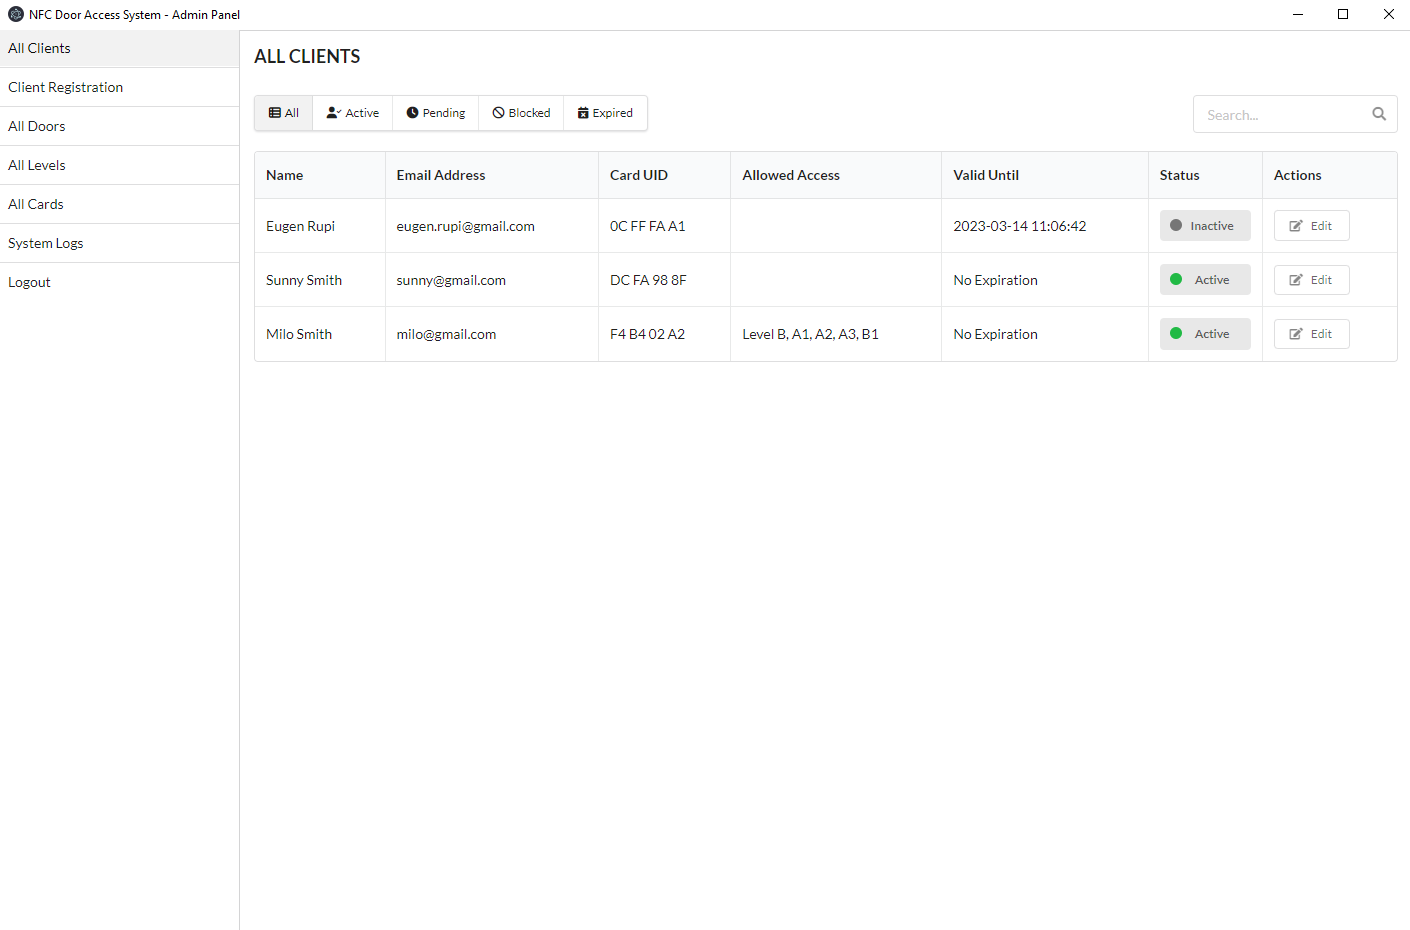Open Client Registration page
Screen dimensions: 1410x930
66,87
